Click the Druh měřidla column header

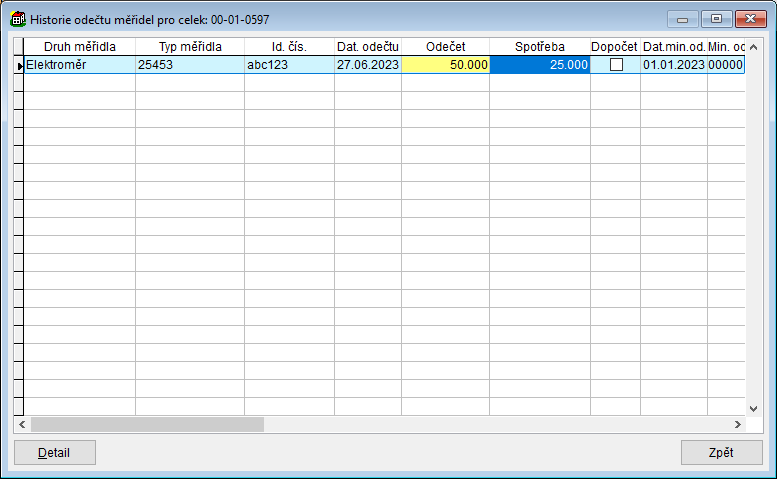pos(80,46)
